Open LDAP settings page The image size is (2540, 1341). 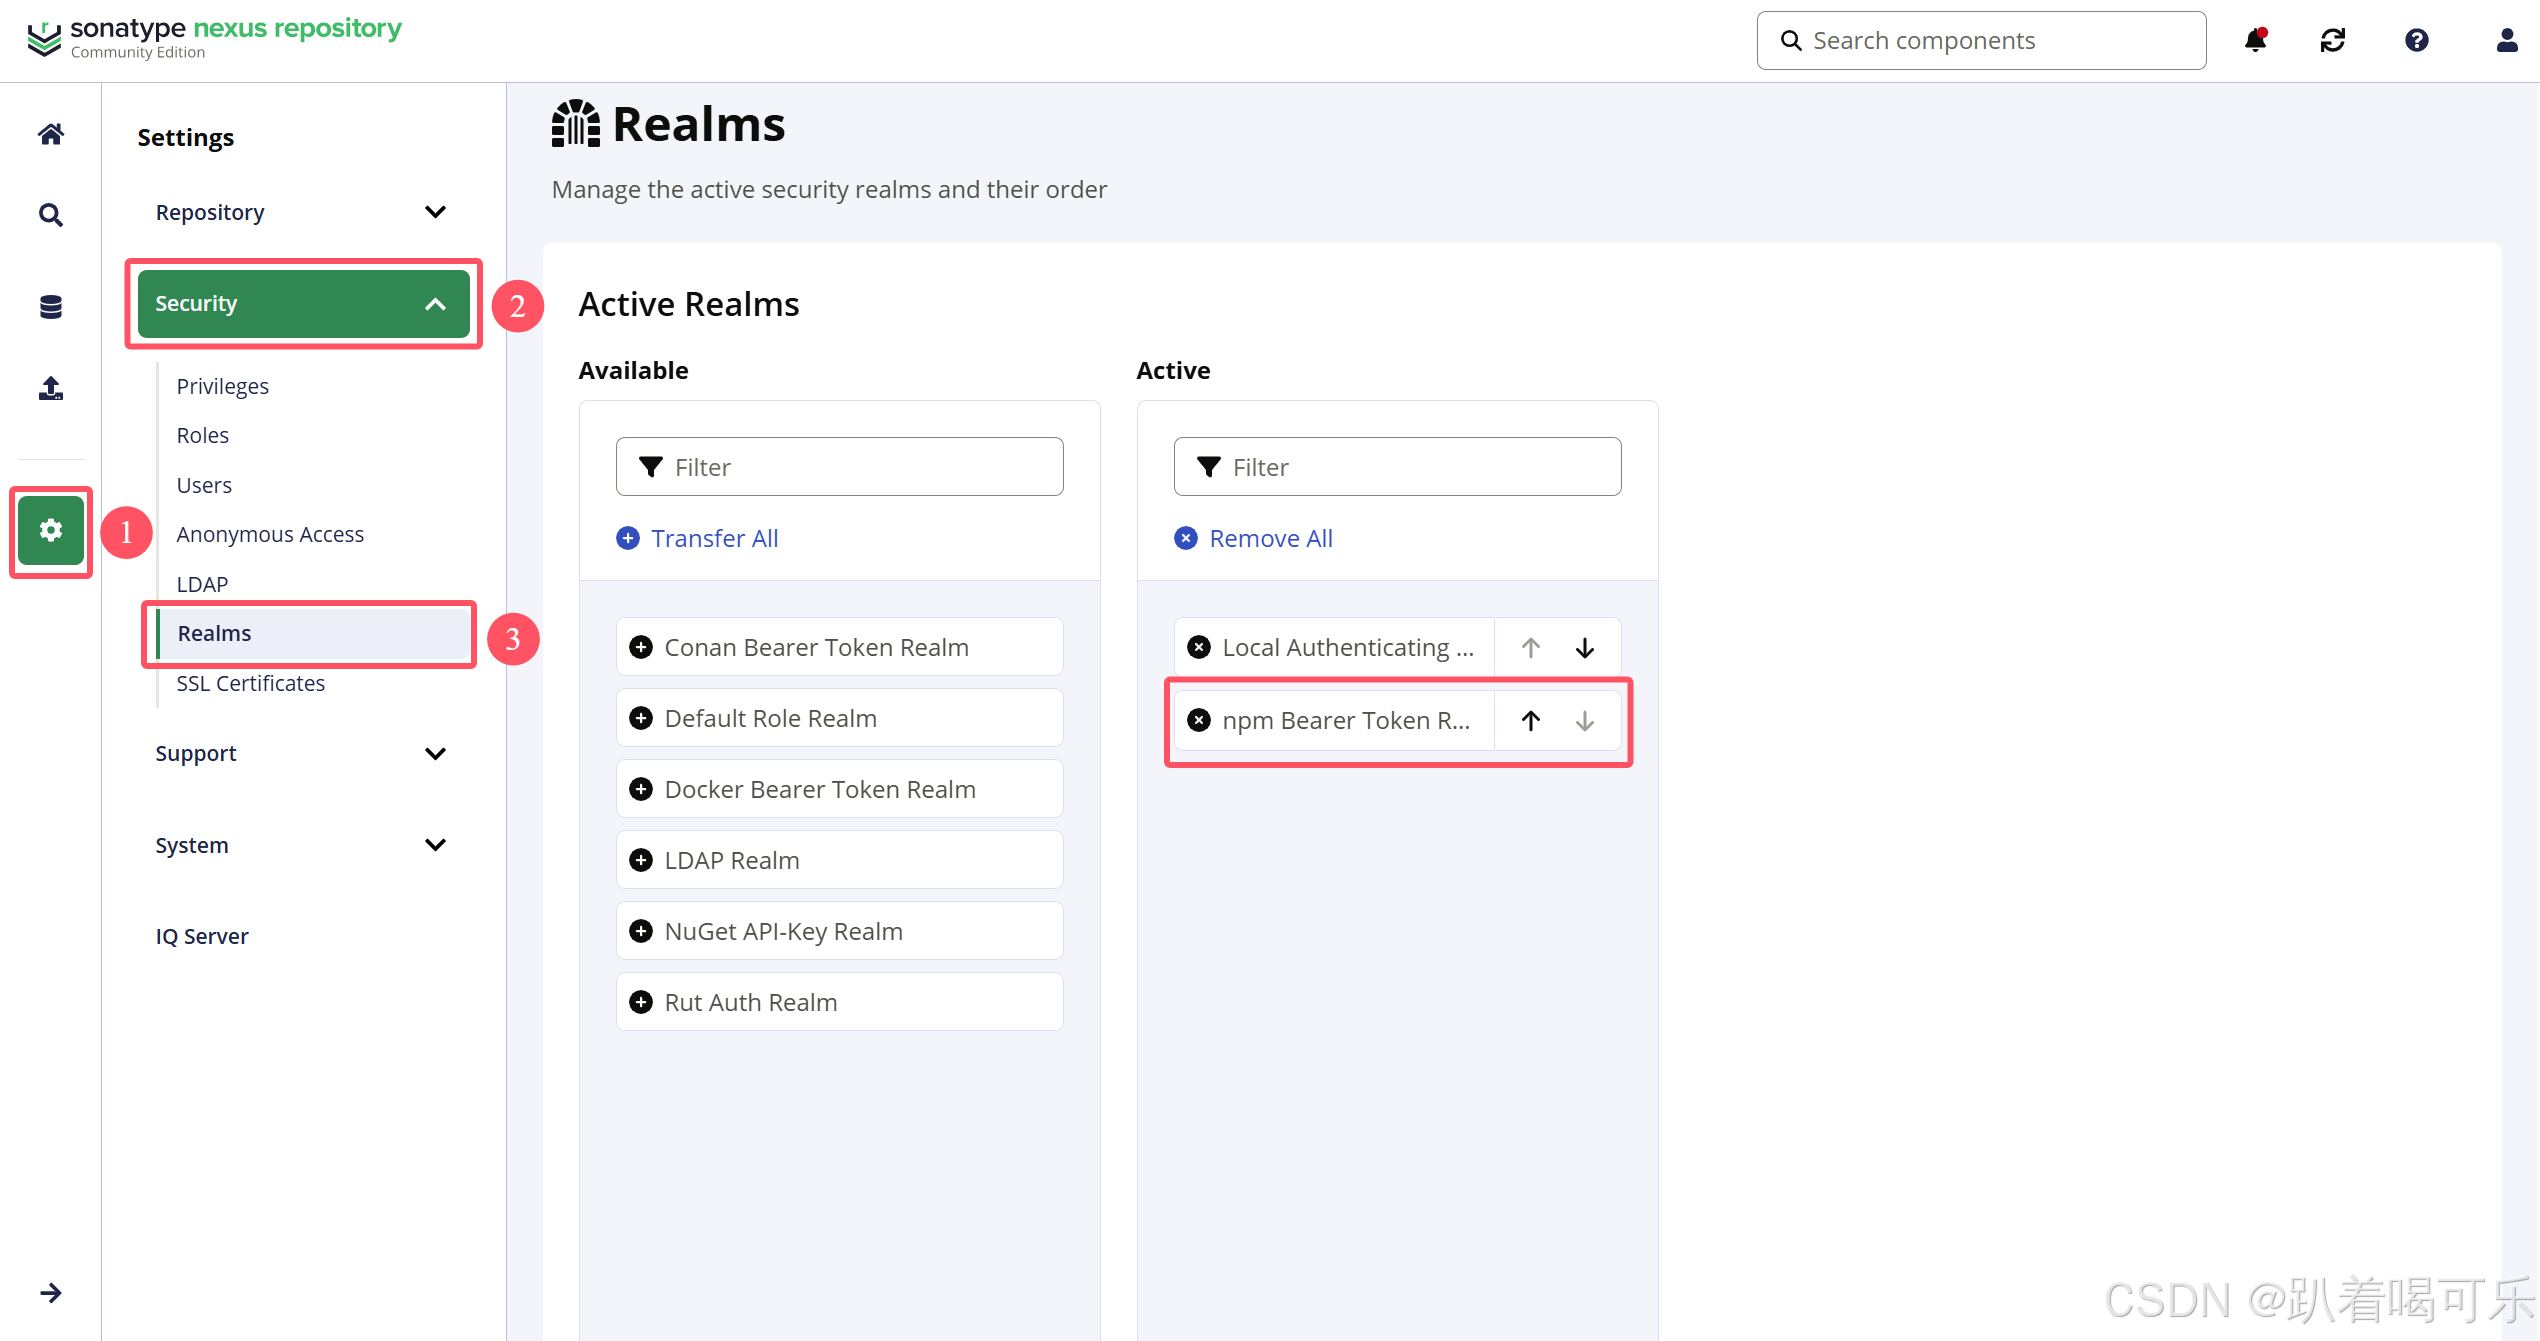pyautogui.click(x=202, y=584)
